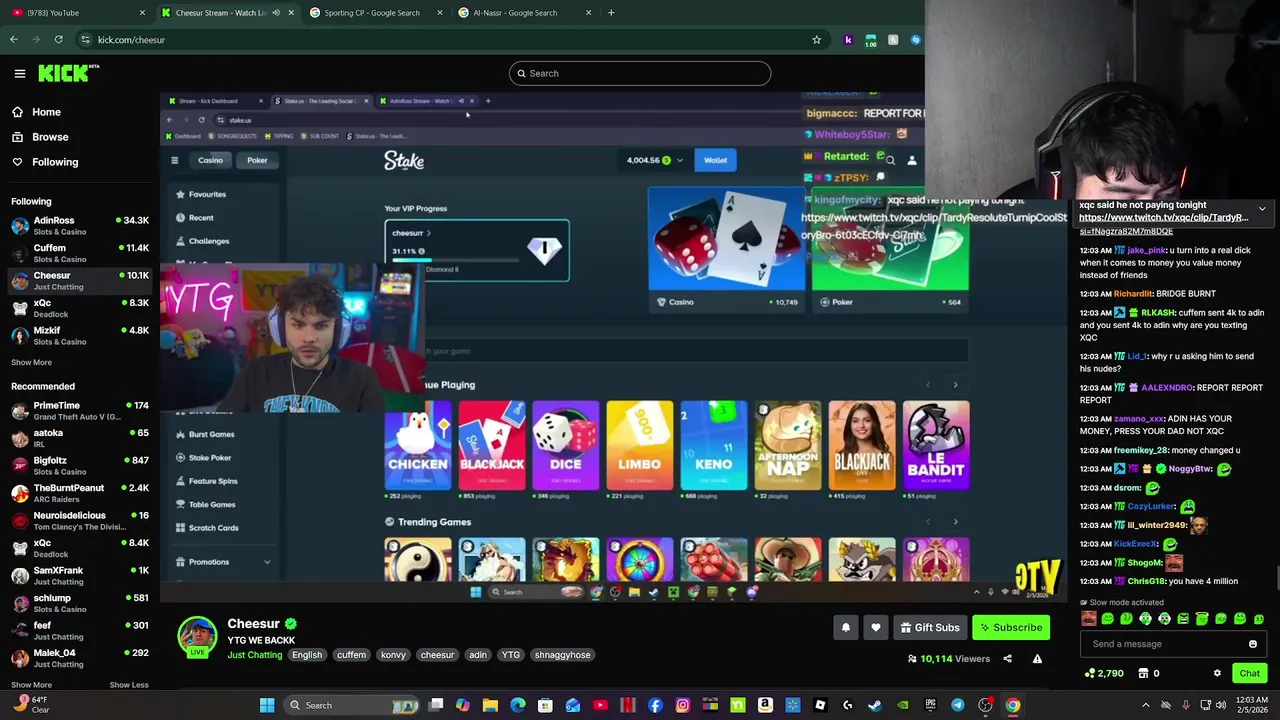
Task: Open the Kick hamburger sidebar menu
Action: pos(19,73)
